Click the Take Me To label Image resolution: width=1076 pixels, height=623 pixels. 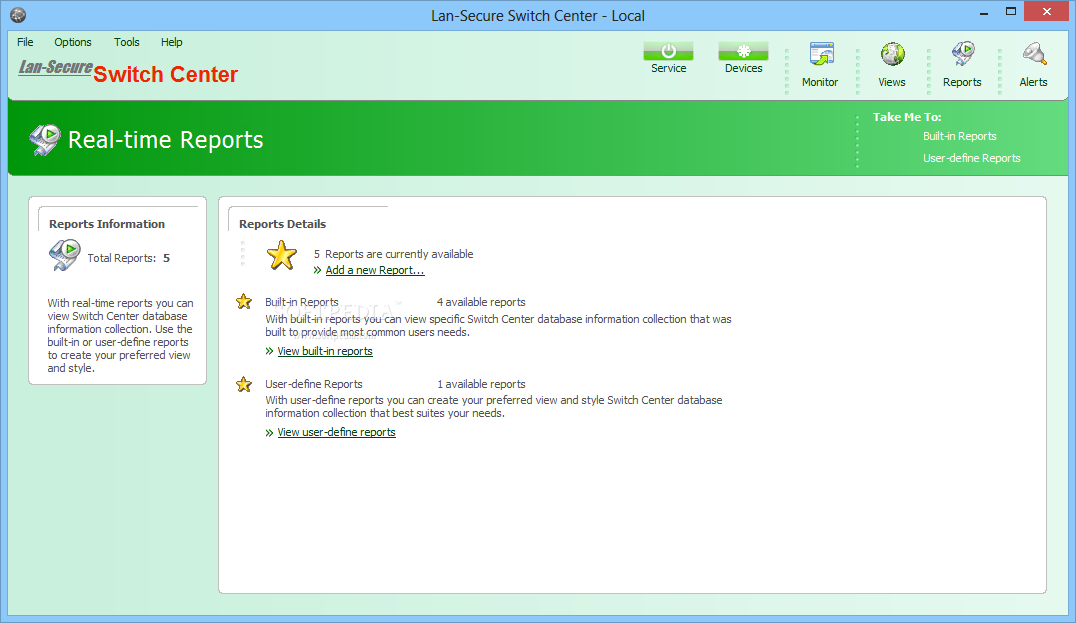(907, 117)
